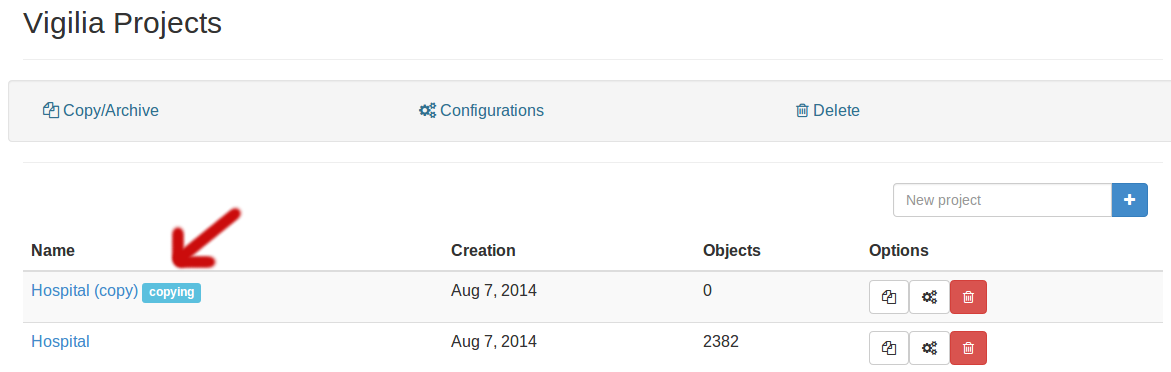
Task: Open configurations gear for Hospital project
Action: pyautogui.click(x=929, y=348)
